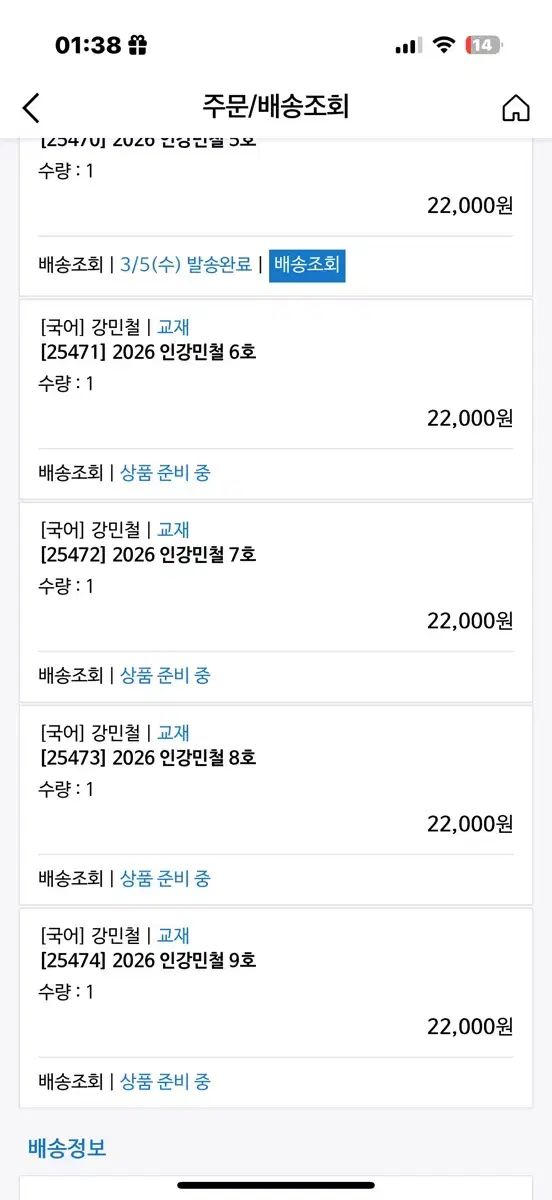
Task: Tap 상품 준비 중 under 인강민철 9호
Action: [x=165, y=1081]
